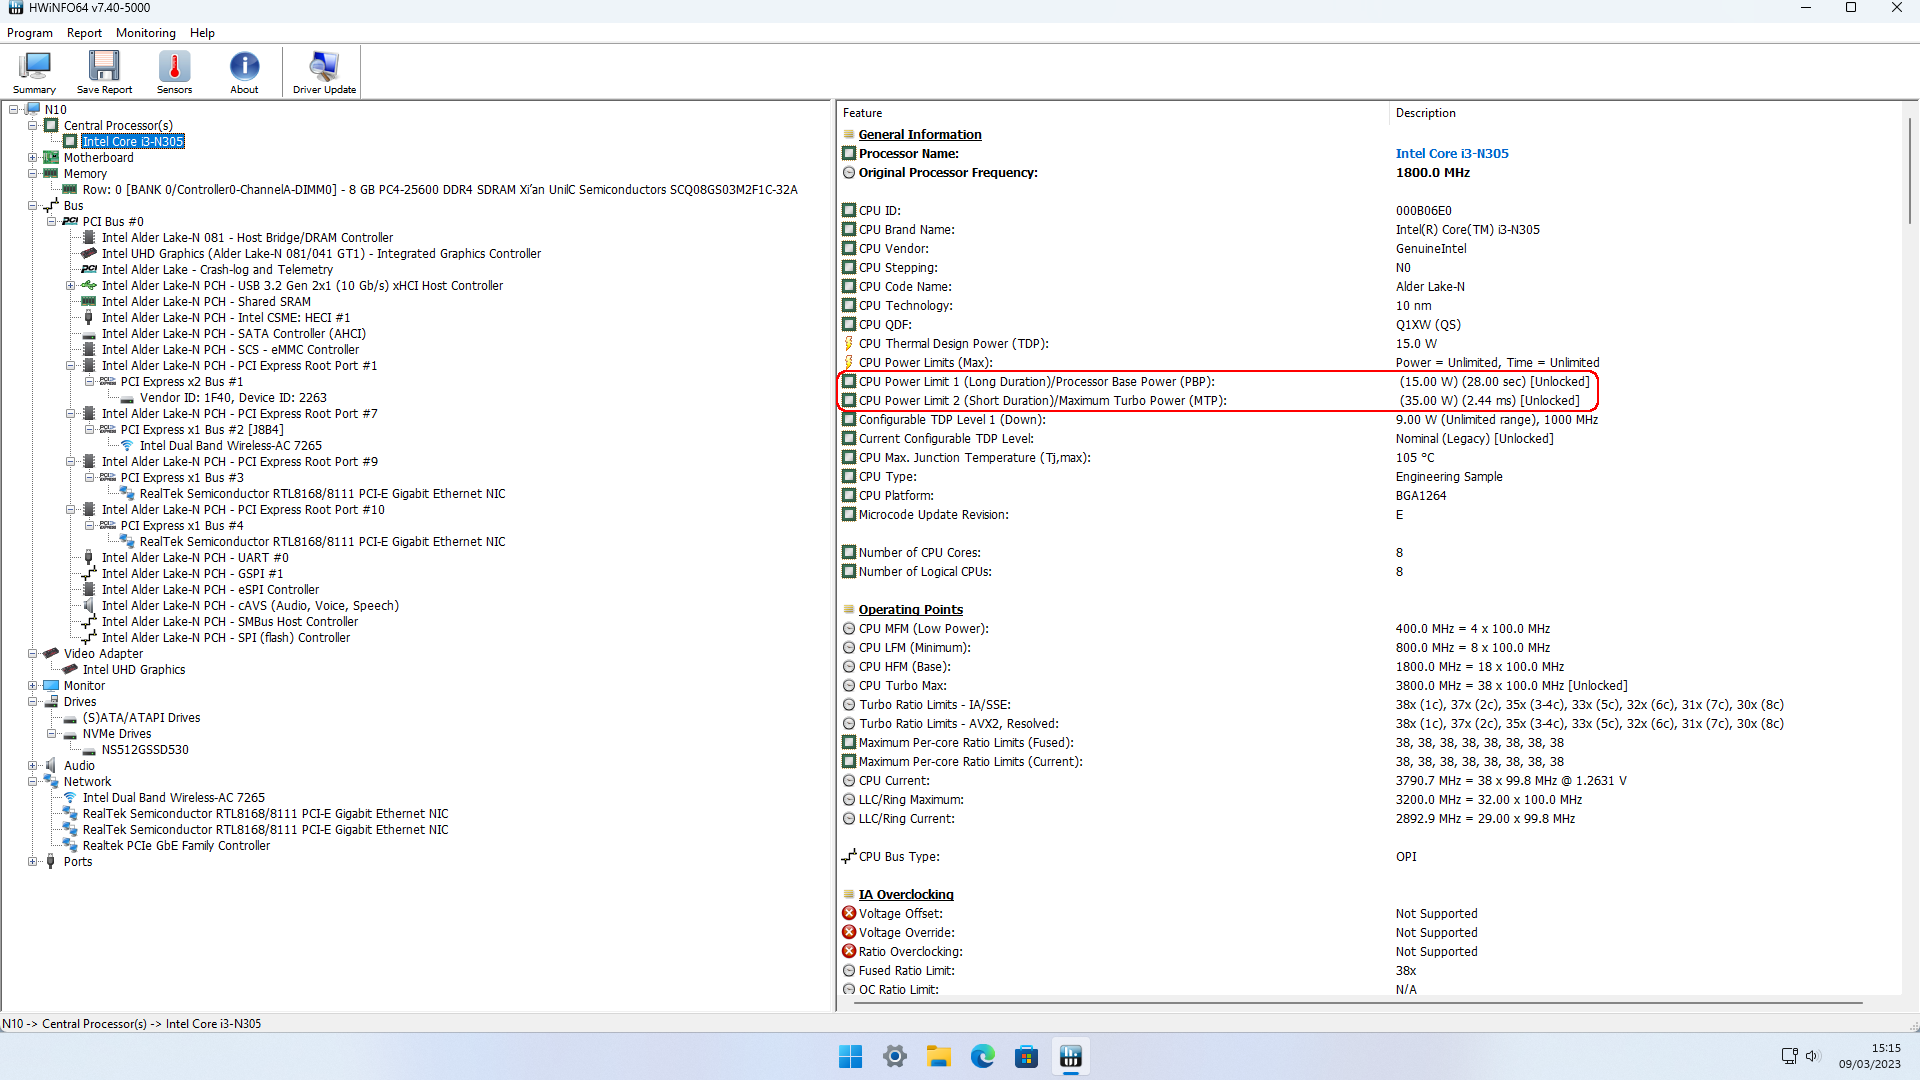This screenshot has width=1920, height=1080.
Task: Select the LLC/Ring Maximum row
Action: 1368,800
